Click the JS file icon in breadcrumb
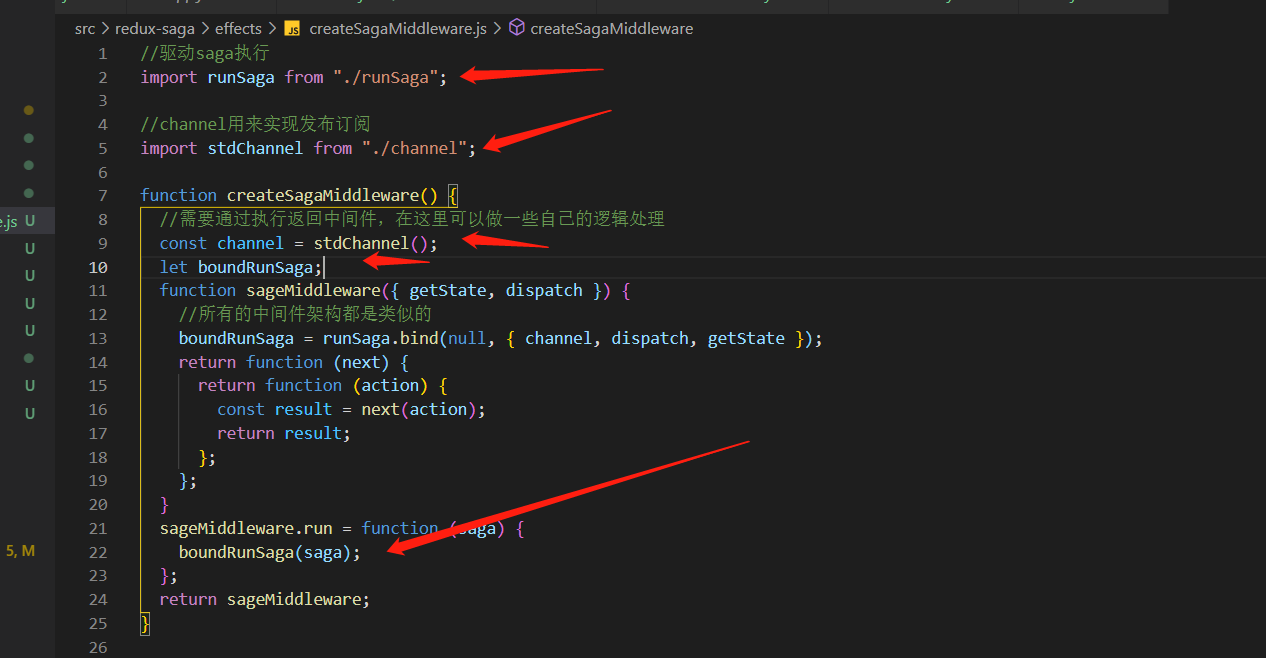Image resolution: width=1266 pixels, height=658 pixels. point(293,28)
